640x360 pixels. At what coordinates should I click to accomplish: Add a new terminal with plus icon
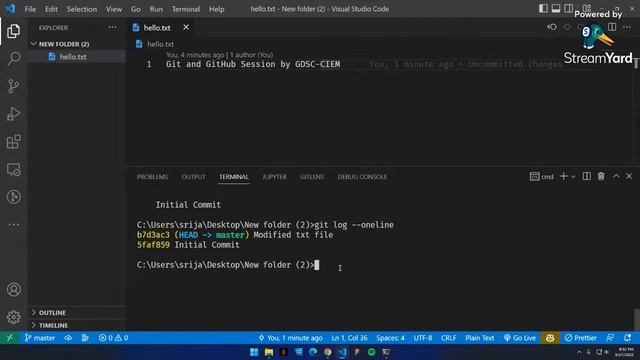coord(564,176)
